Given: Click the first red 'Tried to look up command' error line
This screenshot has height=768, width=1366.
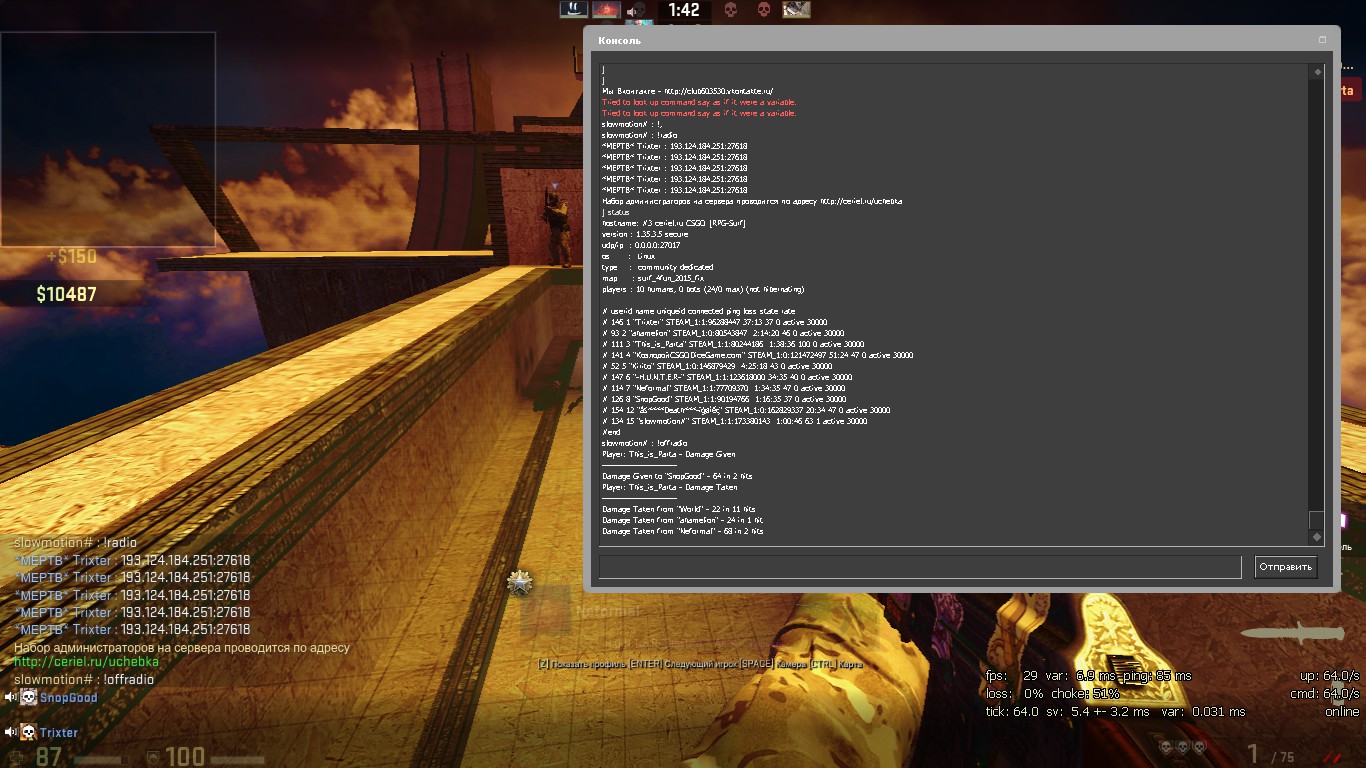Looking at the screenshot, I should (x=699, y=102).
